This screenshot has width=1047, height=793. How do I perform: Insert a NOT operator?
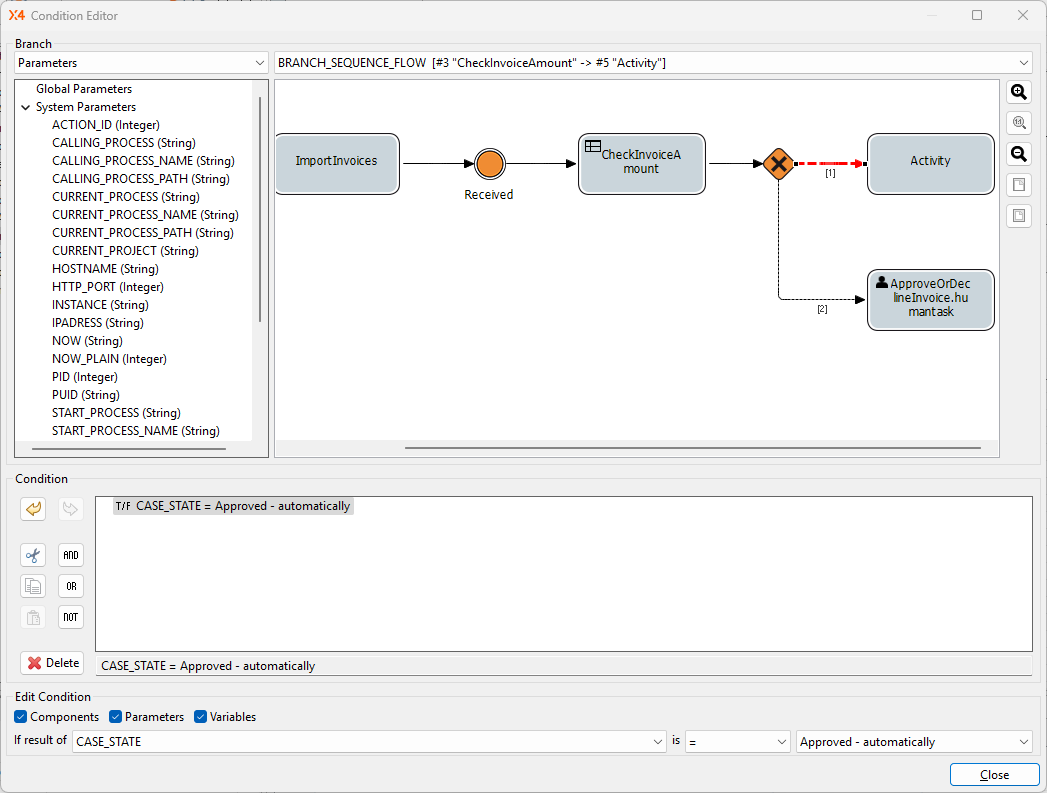coord(70,617)
